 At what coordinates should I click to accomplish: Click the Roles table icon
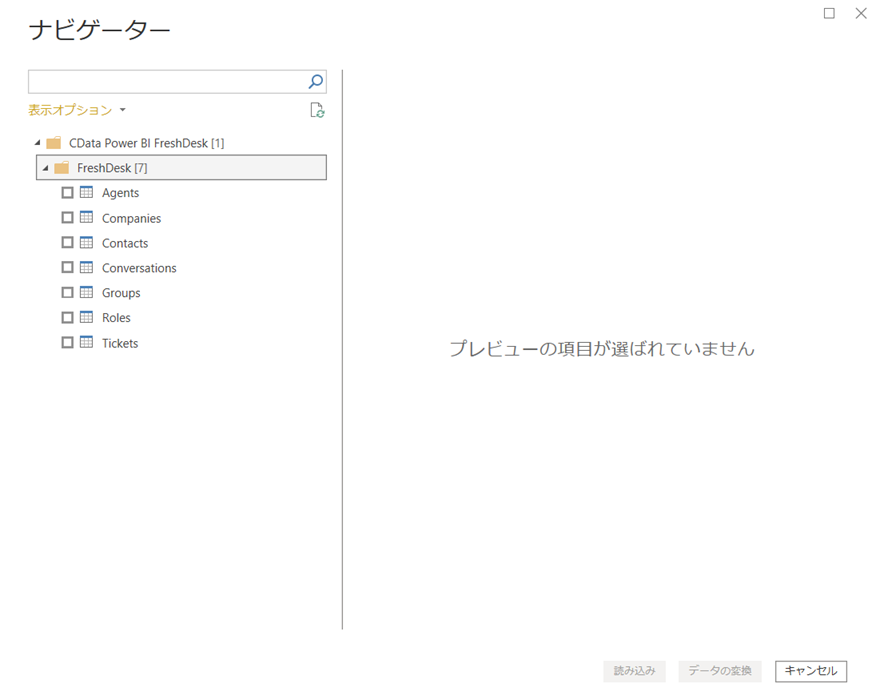[85, 317]
